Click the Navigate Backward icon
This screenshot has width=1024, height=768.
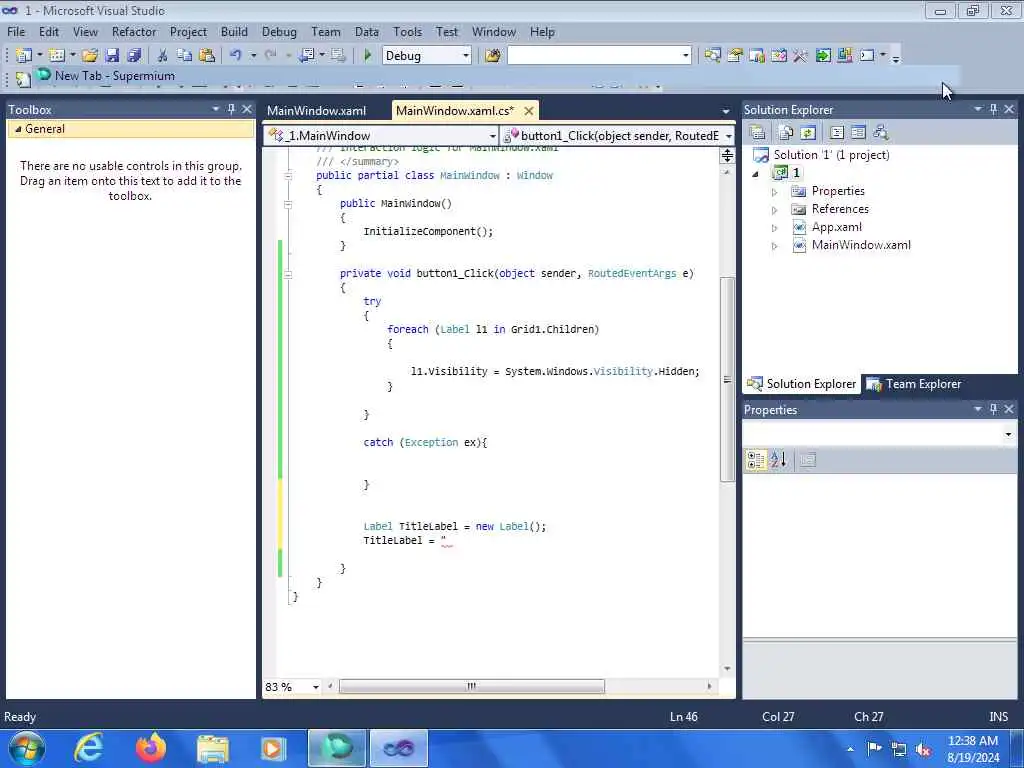[x=306, y=56]
